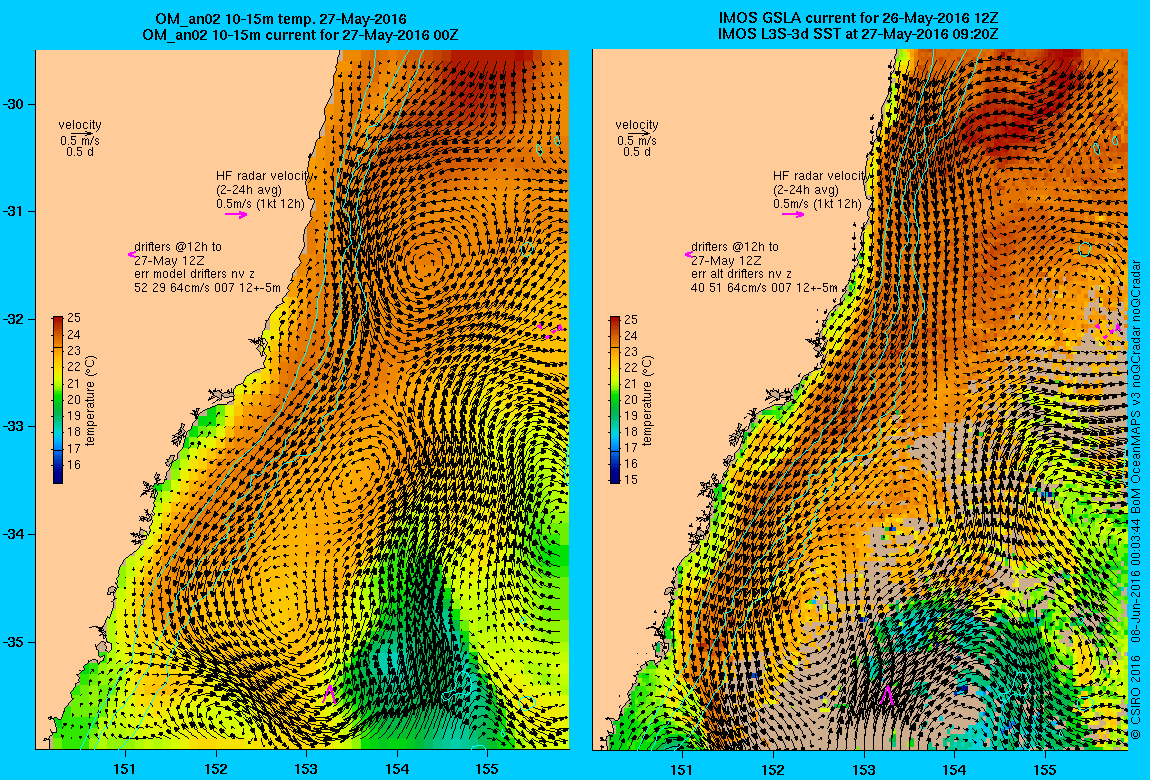Click longitude label '153' under the left map
This screenshot has height=780, width=1150.
(x=306, y=770)
